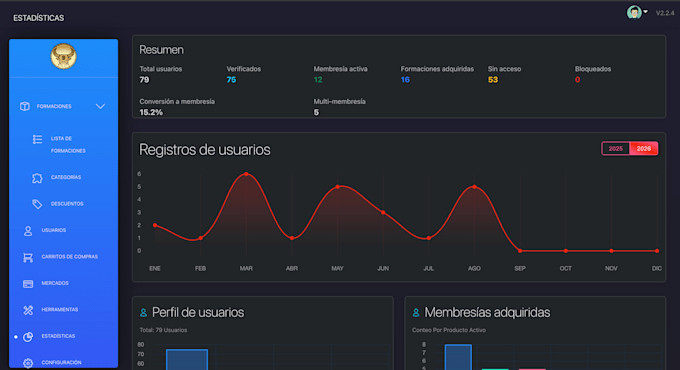The width and height of the screenshot is (680, 370).
Task: Click the Registros de usuarios heading
Action: tap(204, 150)
